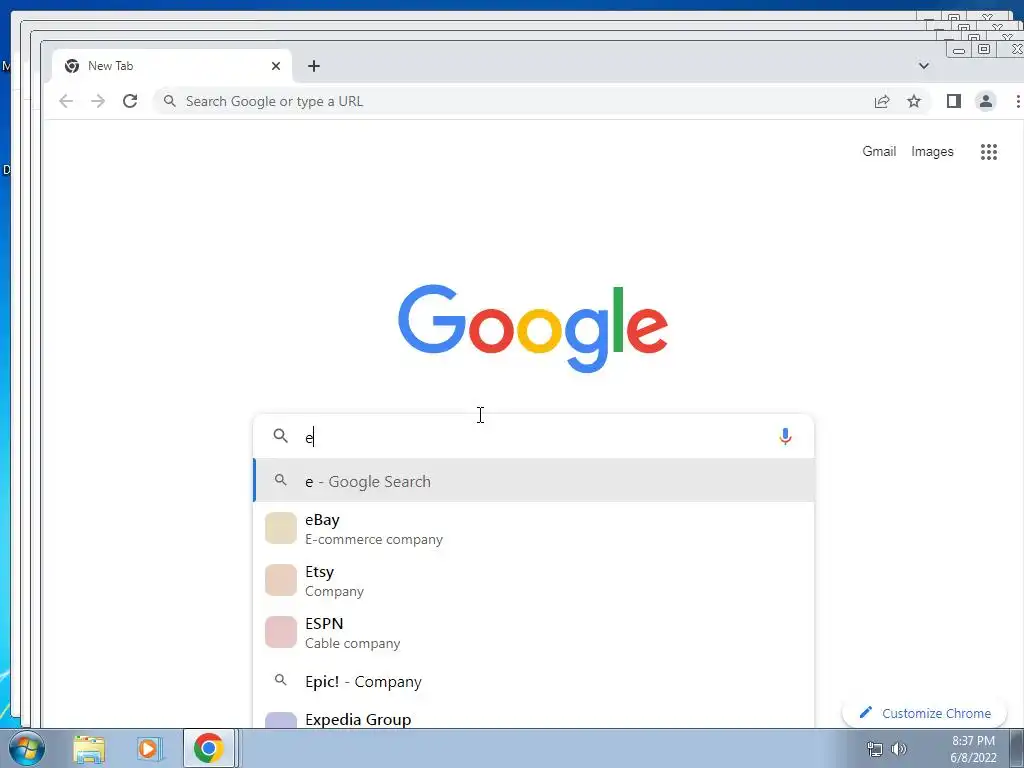Open the Images link
The image size is (1024, 768).
(932, 152)
